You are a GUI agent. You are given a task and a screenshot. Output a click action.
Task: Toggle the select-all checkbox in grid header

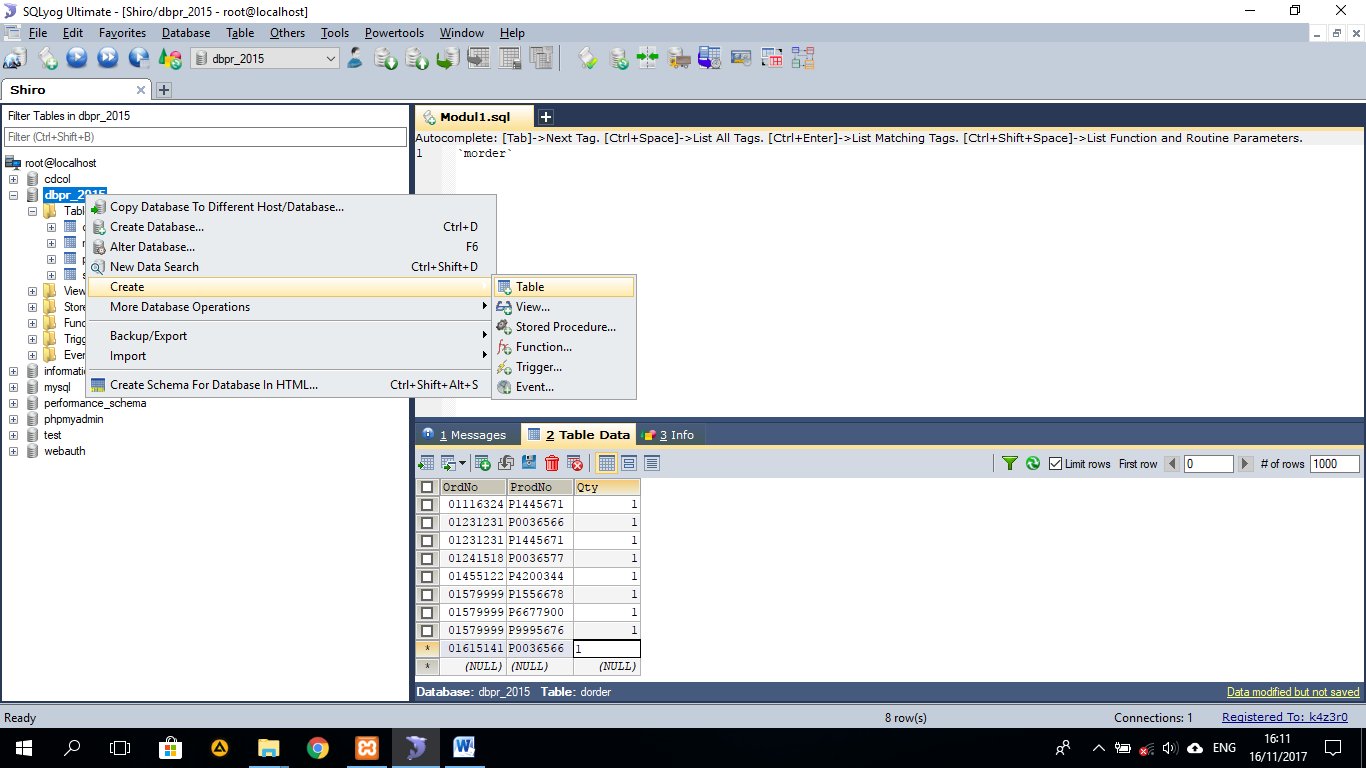[427, 487]
